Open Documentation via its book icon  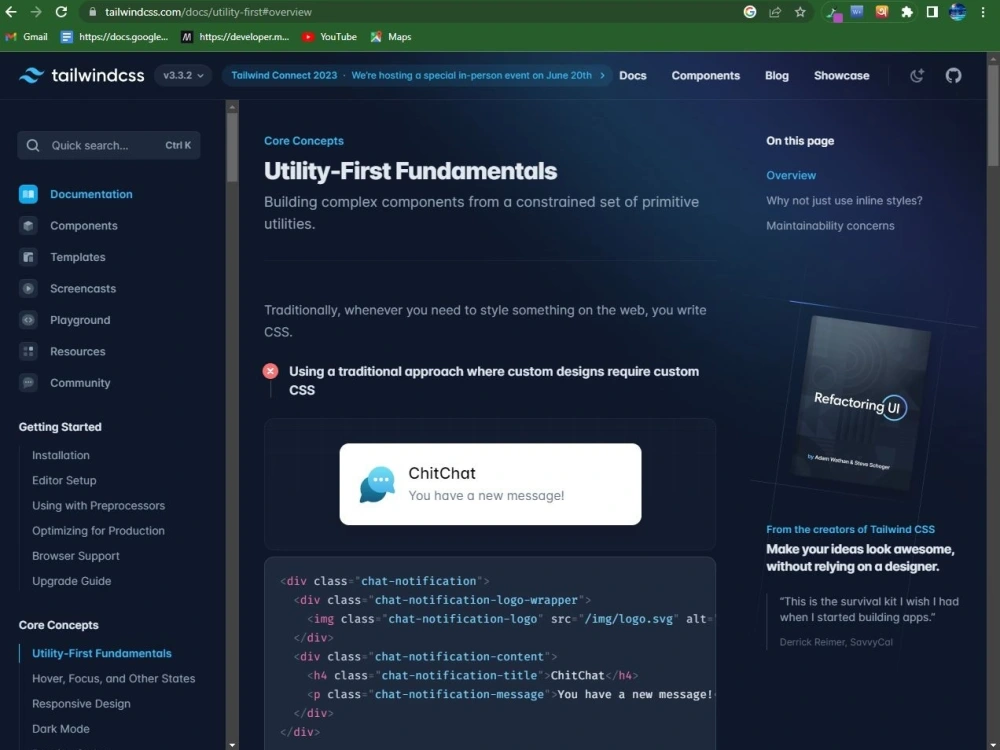tap(30, 194)
